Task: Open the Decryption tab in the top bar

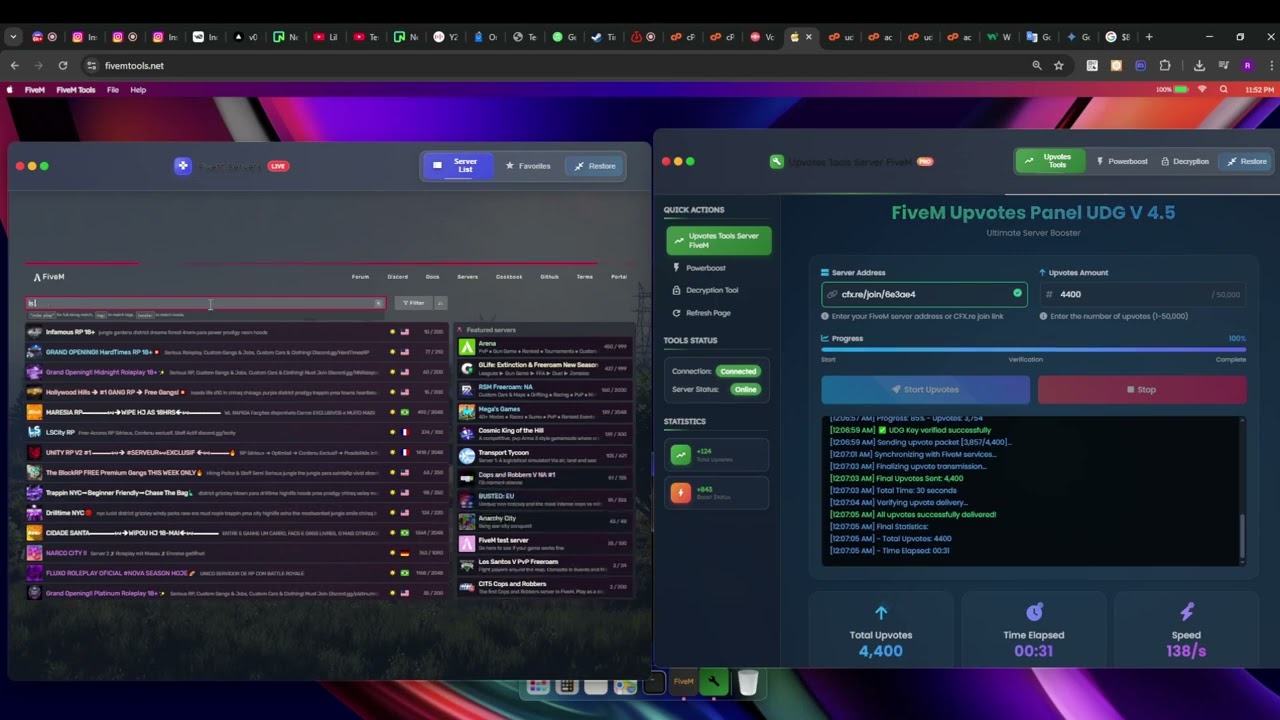Action: pyautogui.click(x=1184, y=161)
